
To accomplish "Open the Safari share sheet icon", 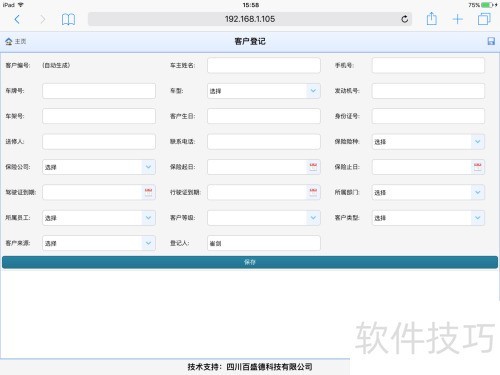I will tap(432, 19).
